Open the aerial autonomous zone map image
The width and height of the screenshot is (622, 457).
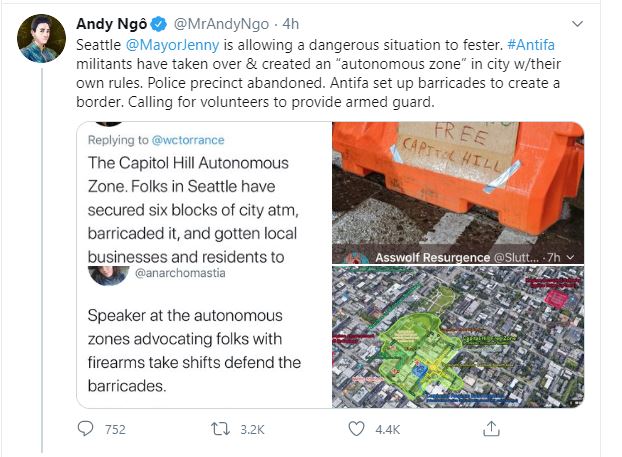458,336
